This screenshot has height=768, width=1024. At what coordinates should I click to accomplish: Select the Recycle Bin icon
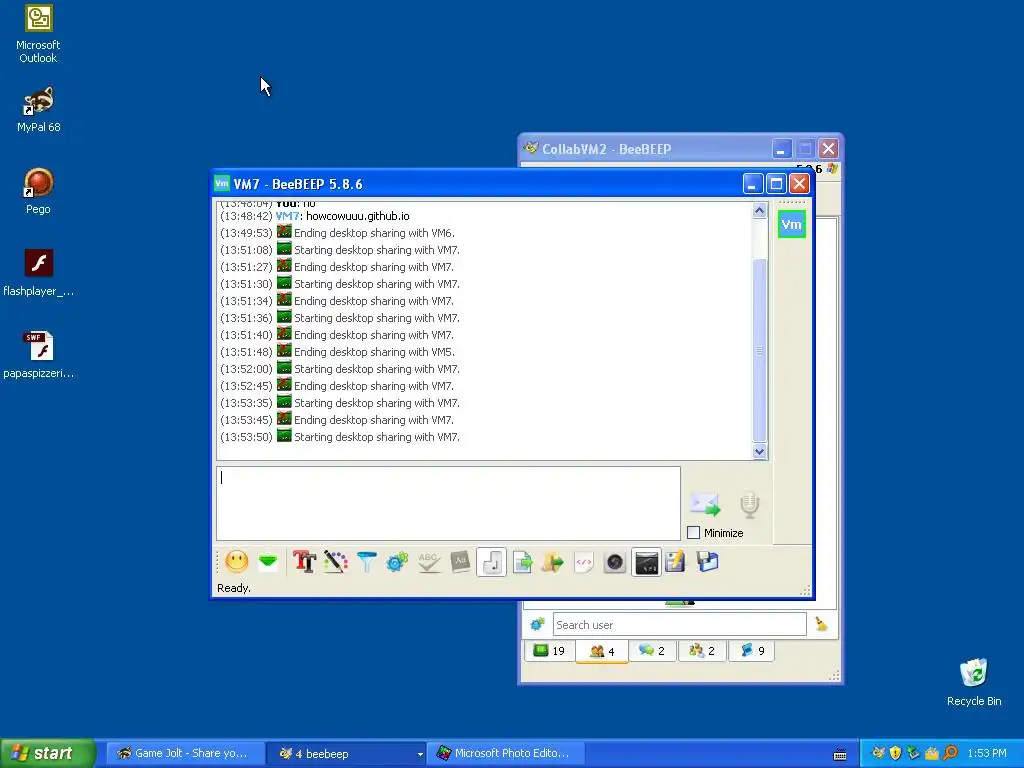(x=974, y=682)
